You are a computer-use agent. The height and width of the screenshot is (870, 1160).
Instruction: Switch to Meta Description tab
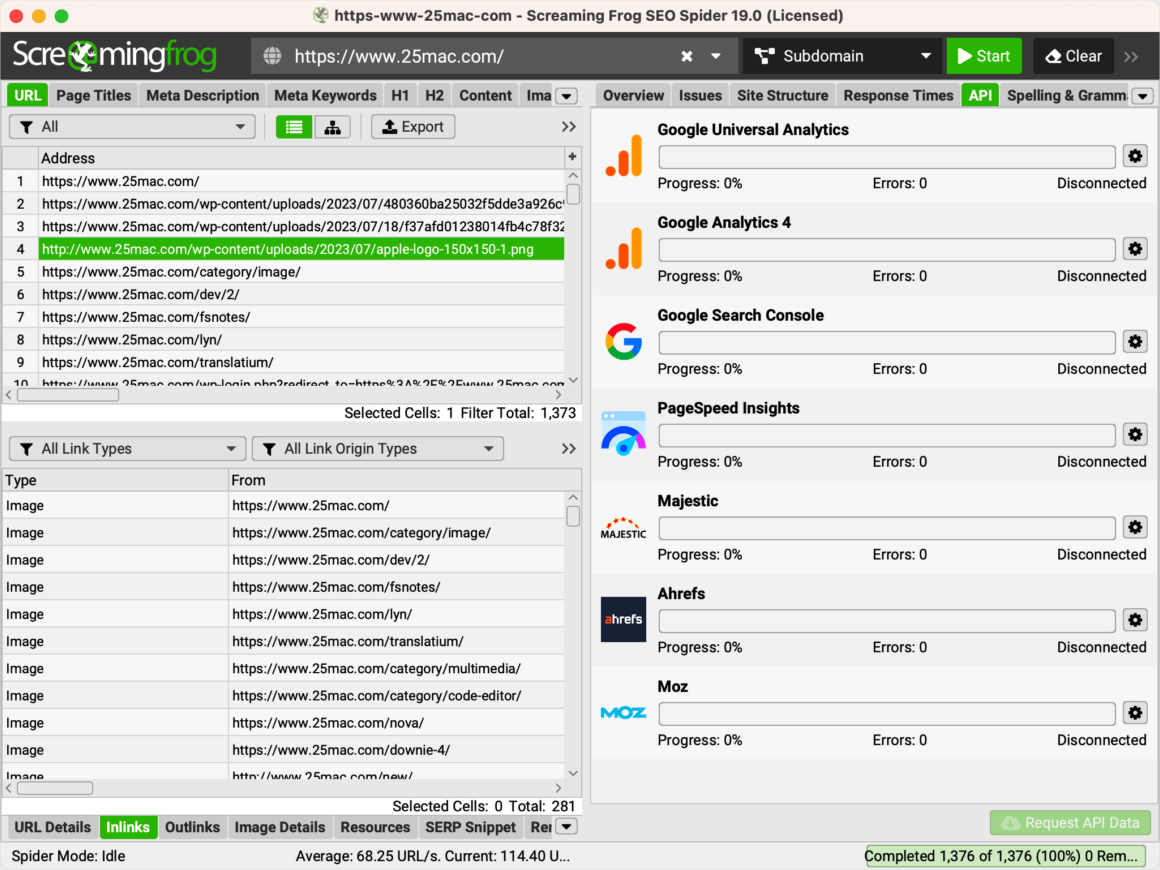(203, 95)
